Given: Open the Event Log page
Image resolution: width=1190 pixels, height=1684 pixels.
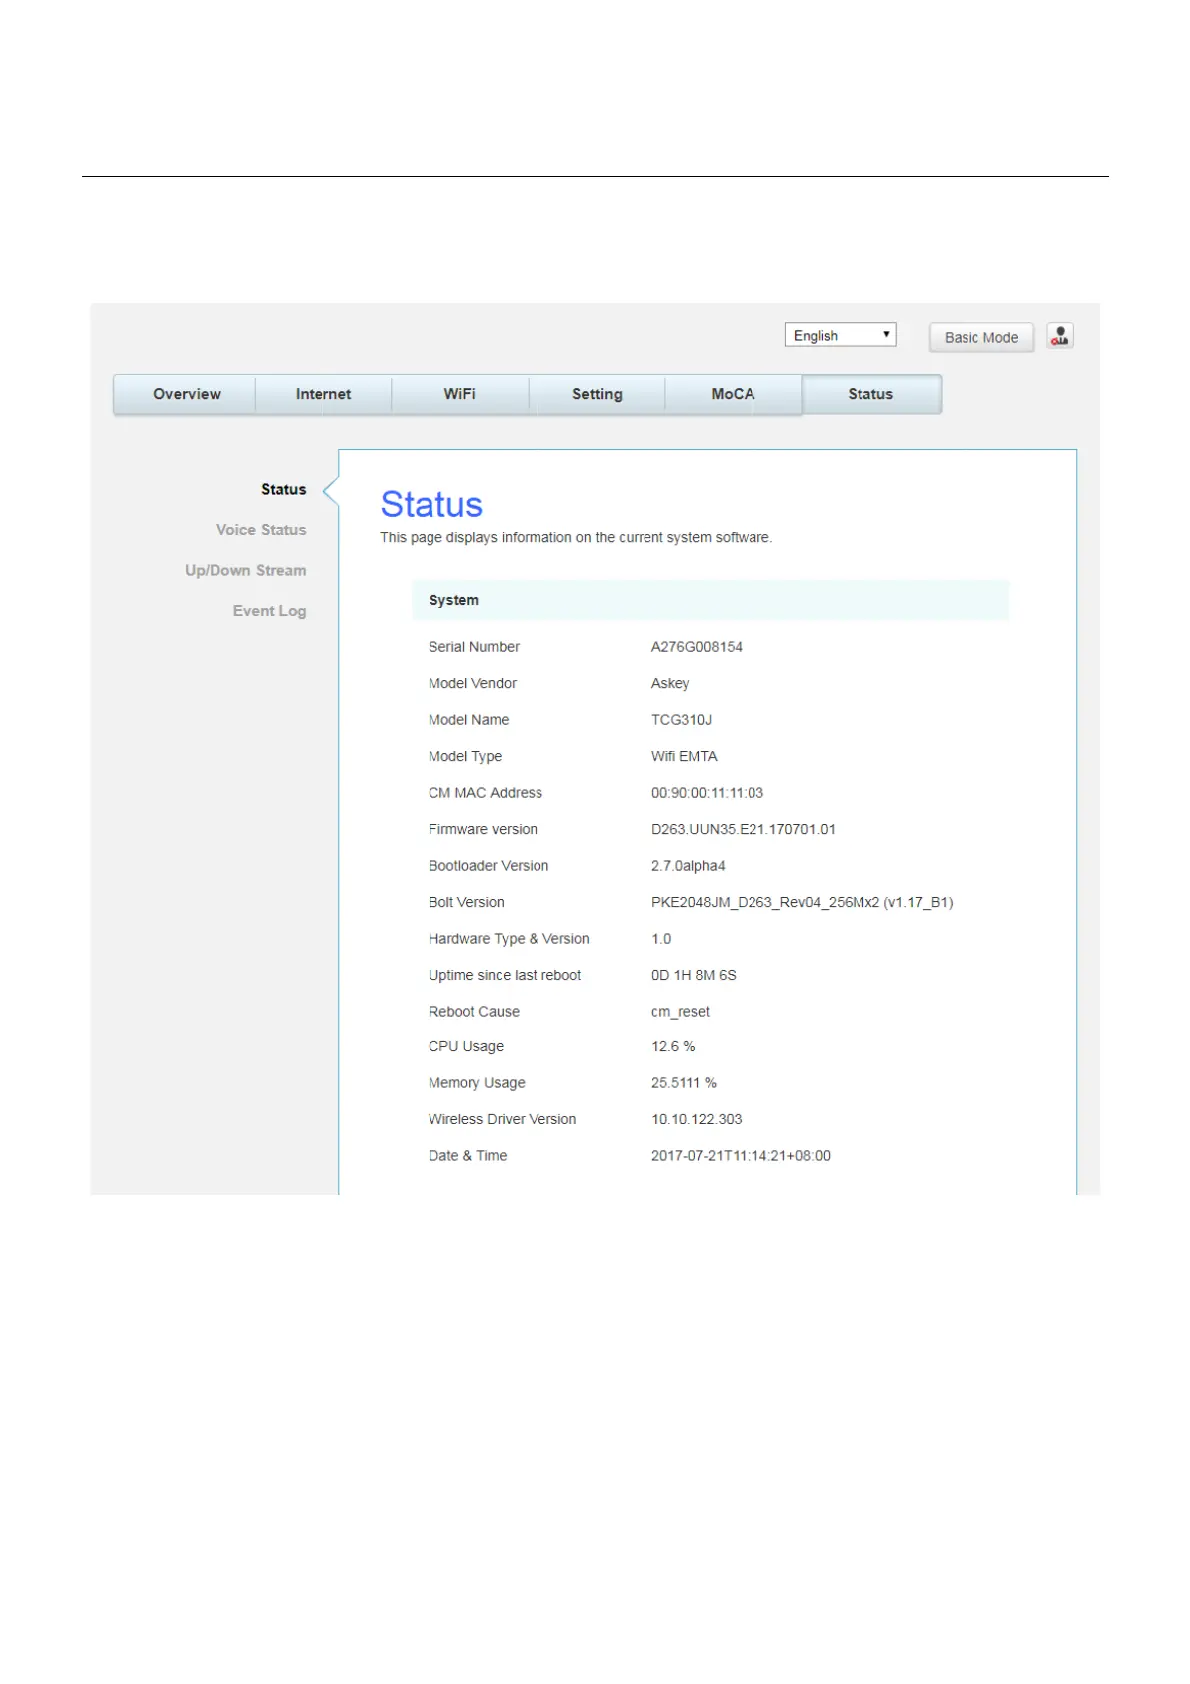Looking at the screenshot, I should [269, 611].
